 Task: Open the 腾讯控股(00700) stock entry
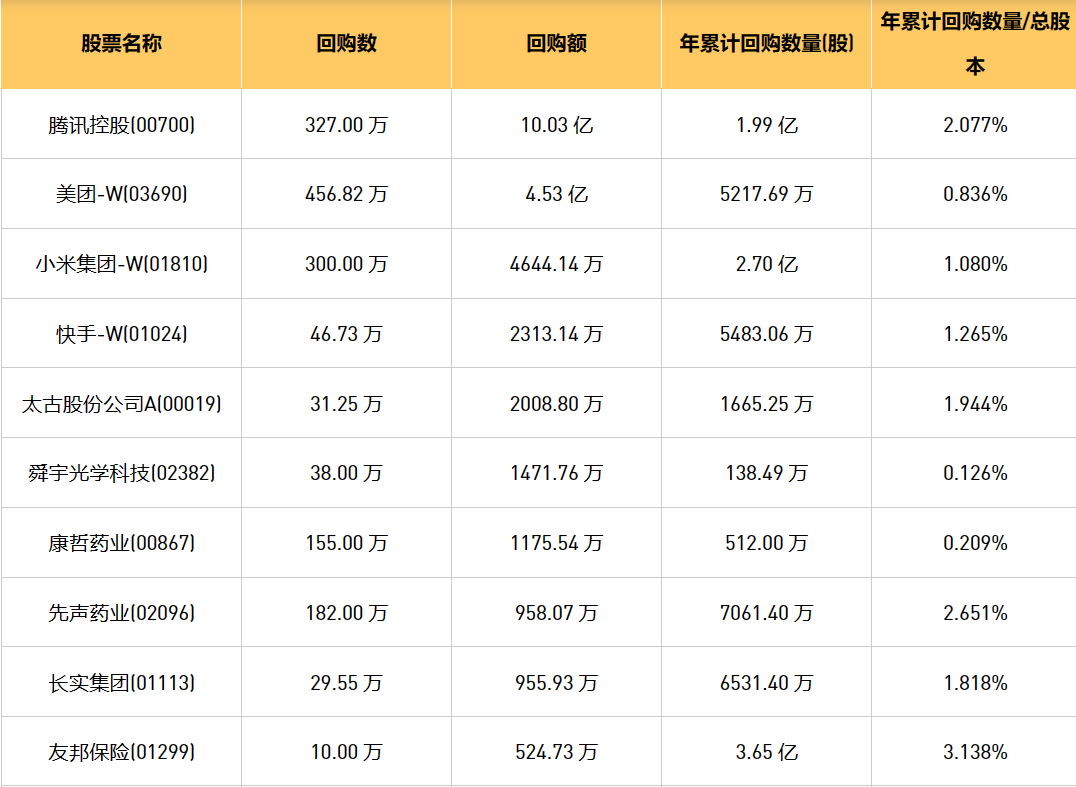[x=121, y=125]
